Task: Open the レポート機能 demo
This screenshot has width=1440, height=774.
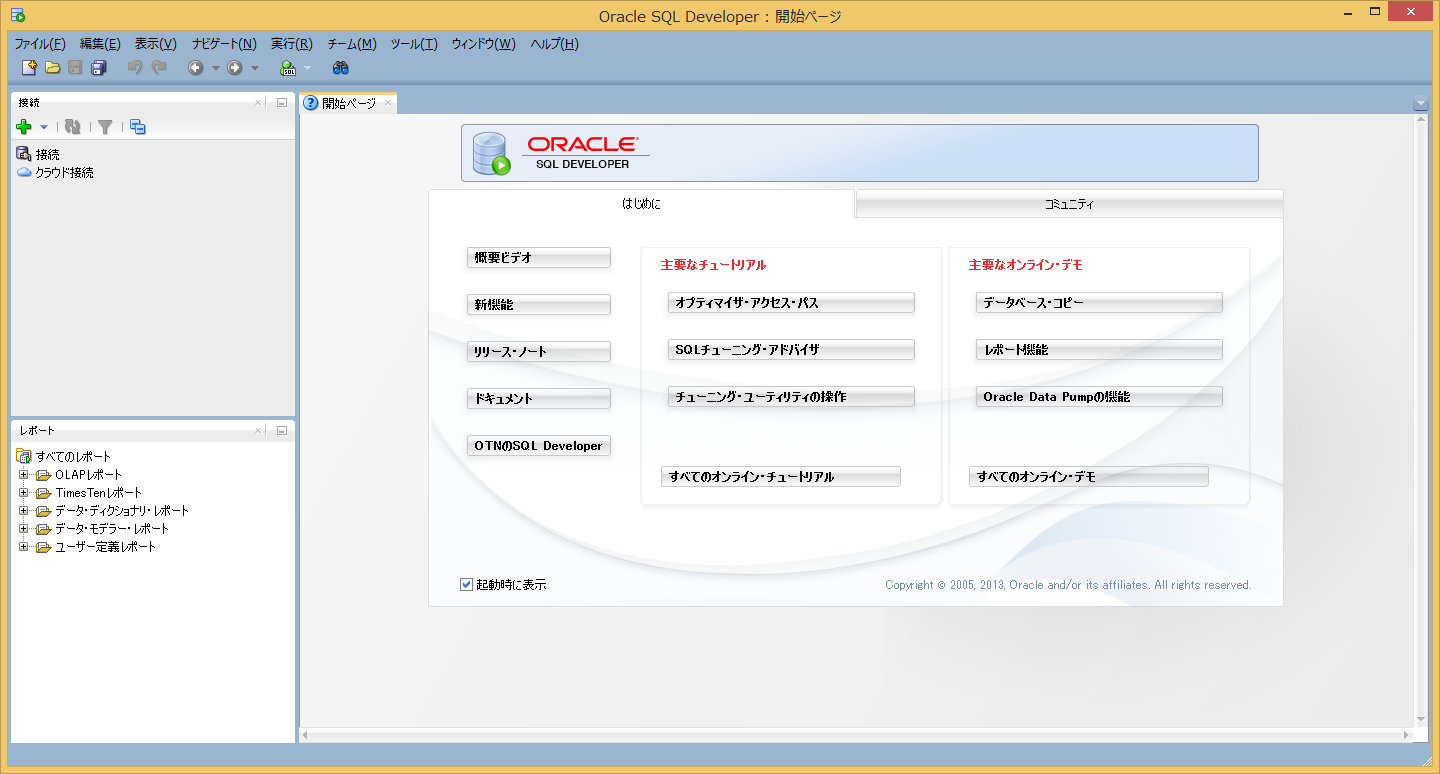Action: click(x=1099, y=350)
